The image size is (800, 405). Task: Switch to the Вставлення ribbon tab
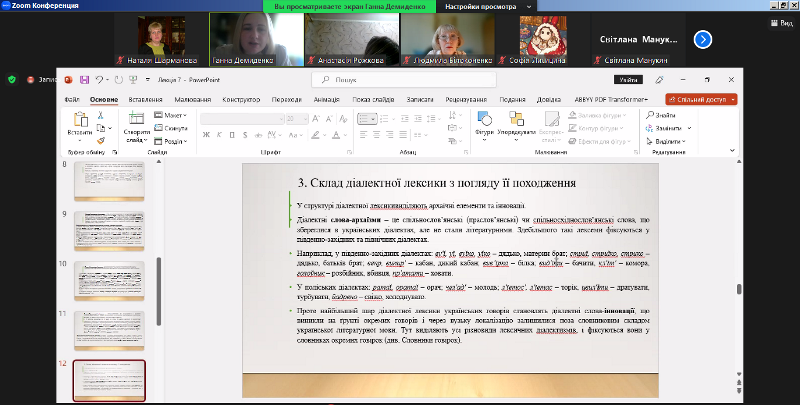(146, 99)
